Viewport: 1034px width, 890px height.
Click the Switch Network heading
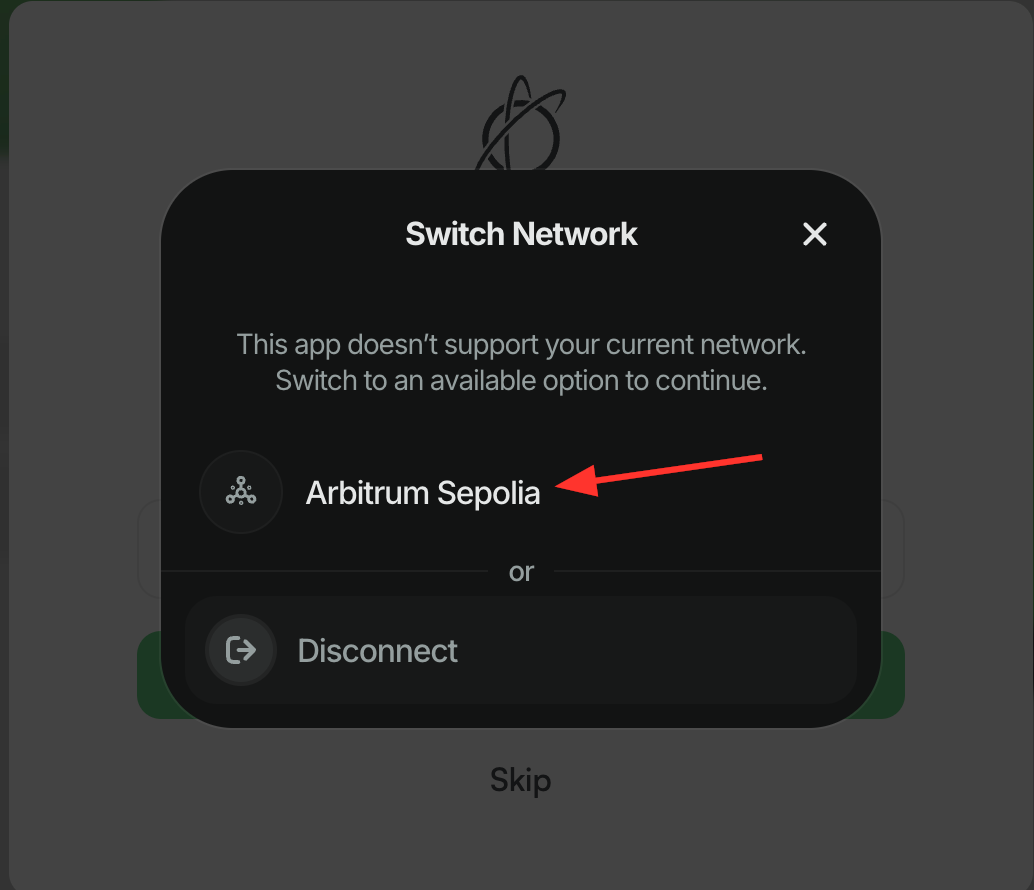click(521, 234)
